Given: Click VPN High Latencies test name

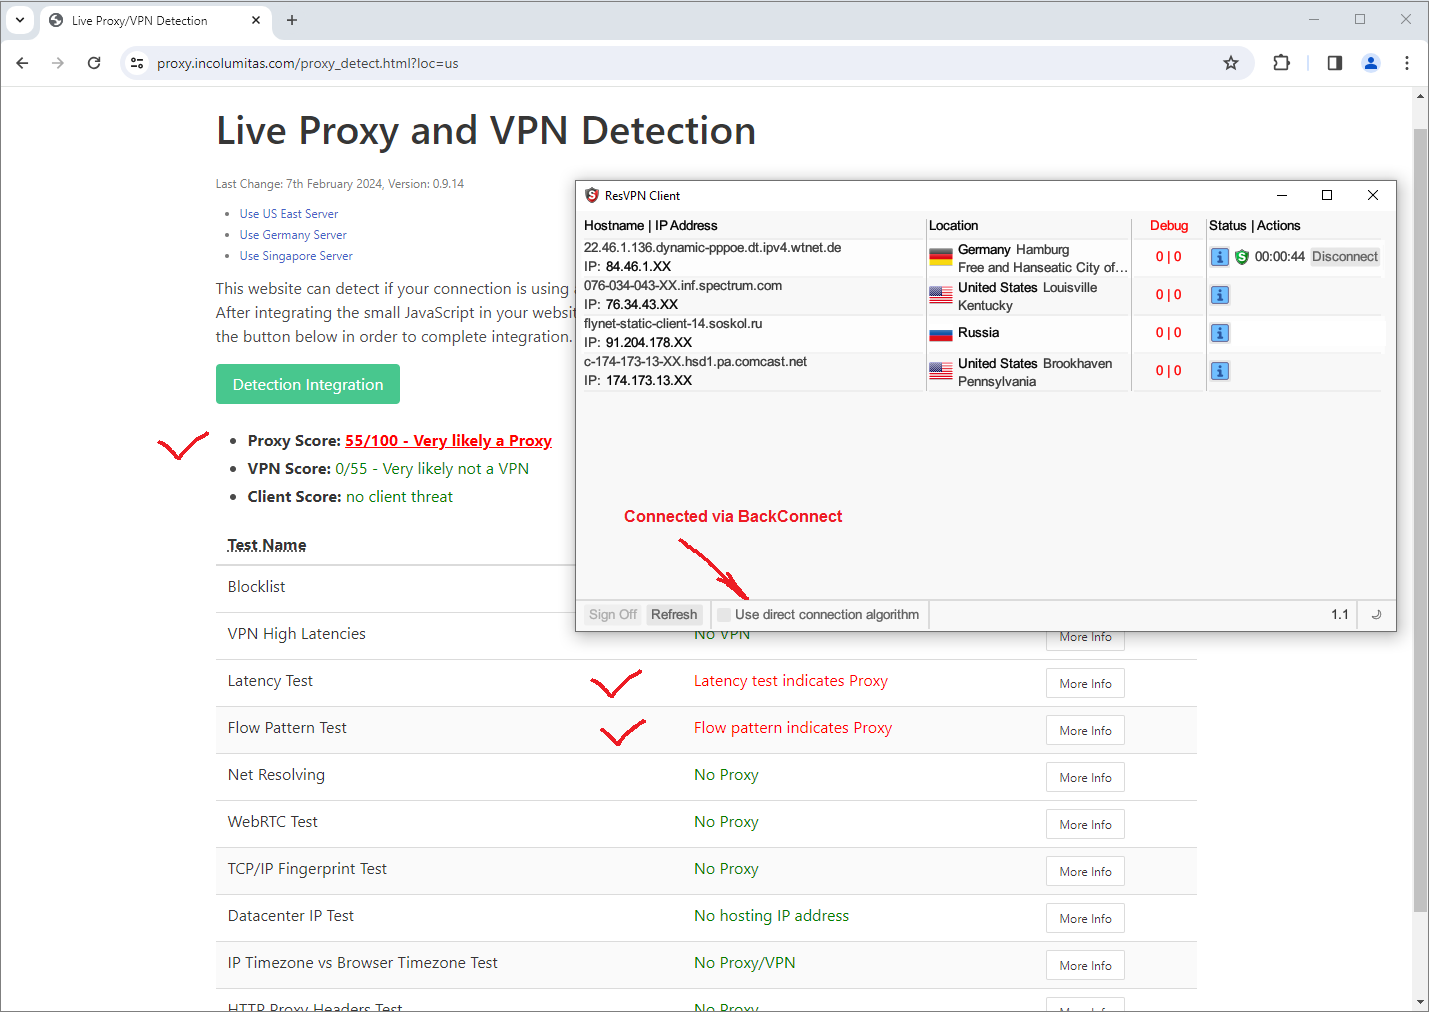Looking at the screenshot, I should pyautogui.click(x=296, y=634).
